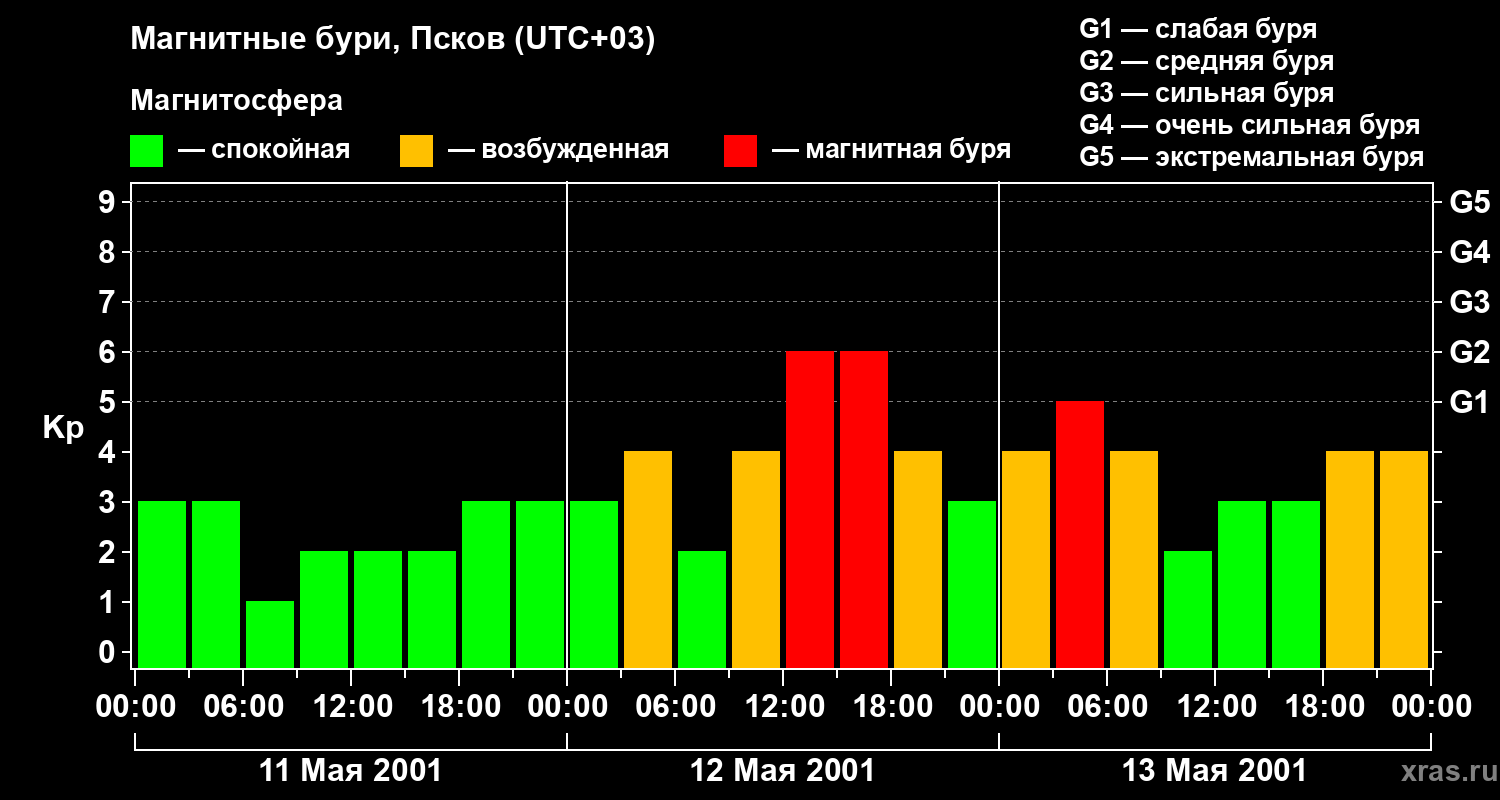Click the 13 May green bar starting at 12:00

[1242, 584]
